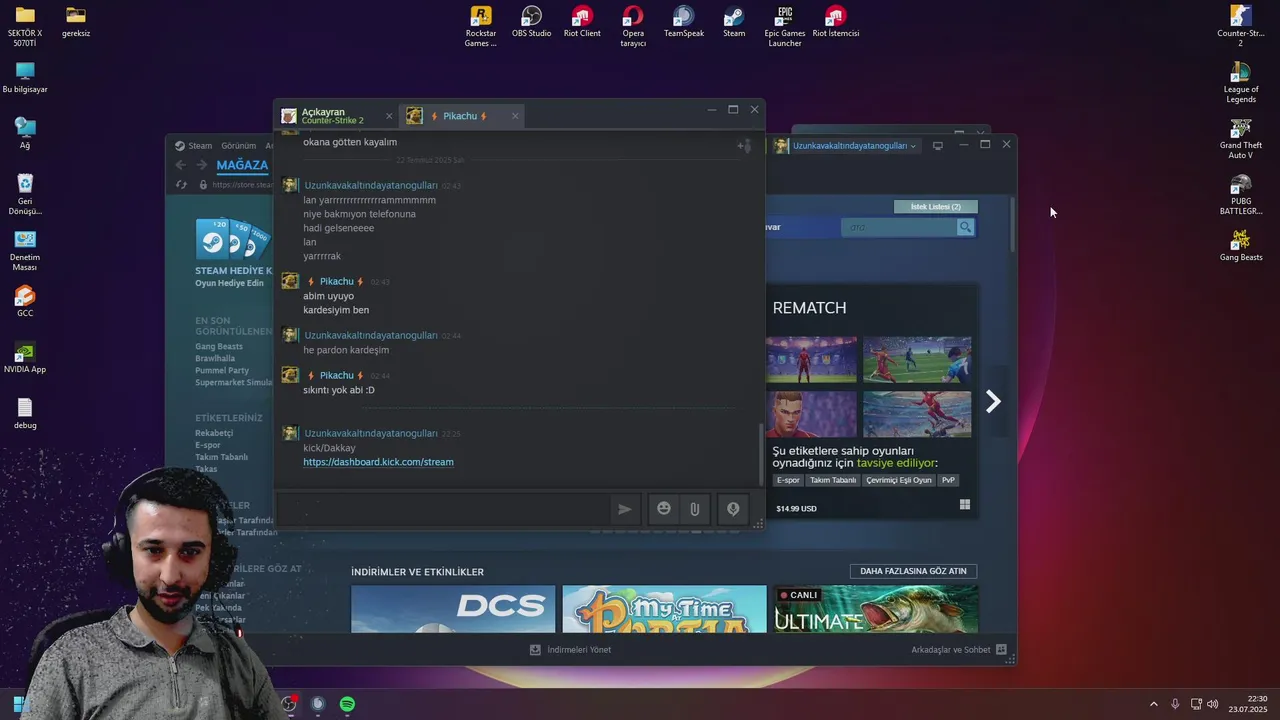Click the Steam store search field

898,227
